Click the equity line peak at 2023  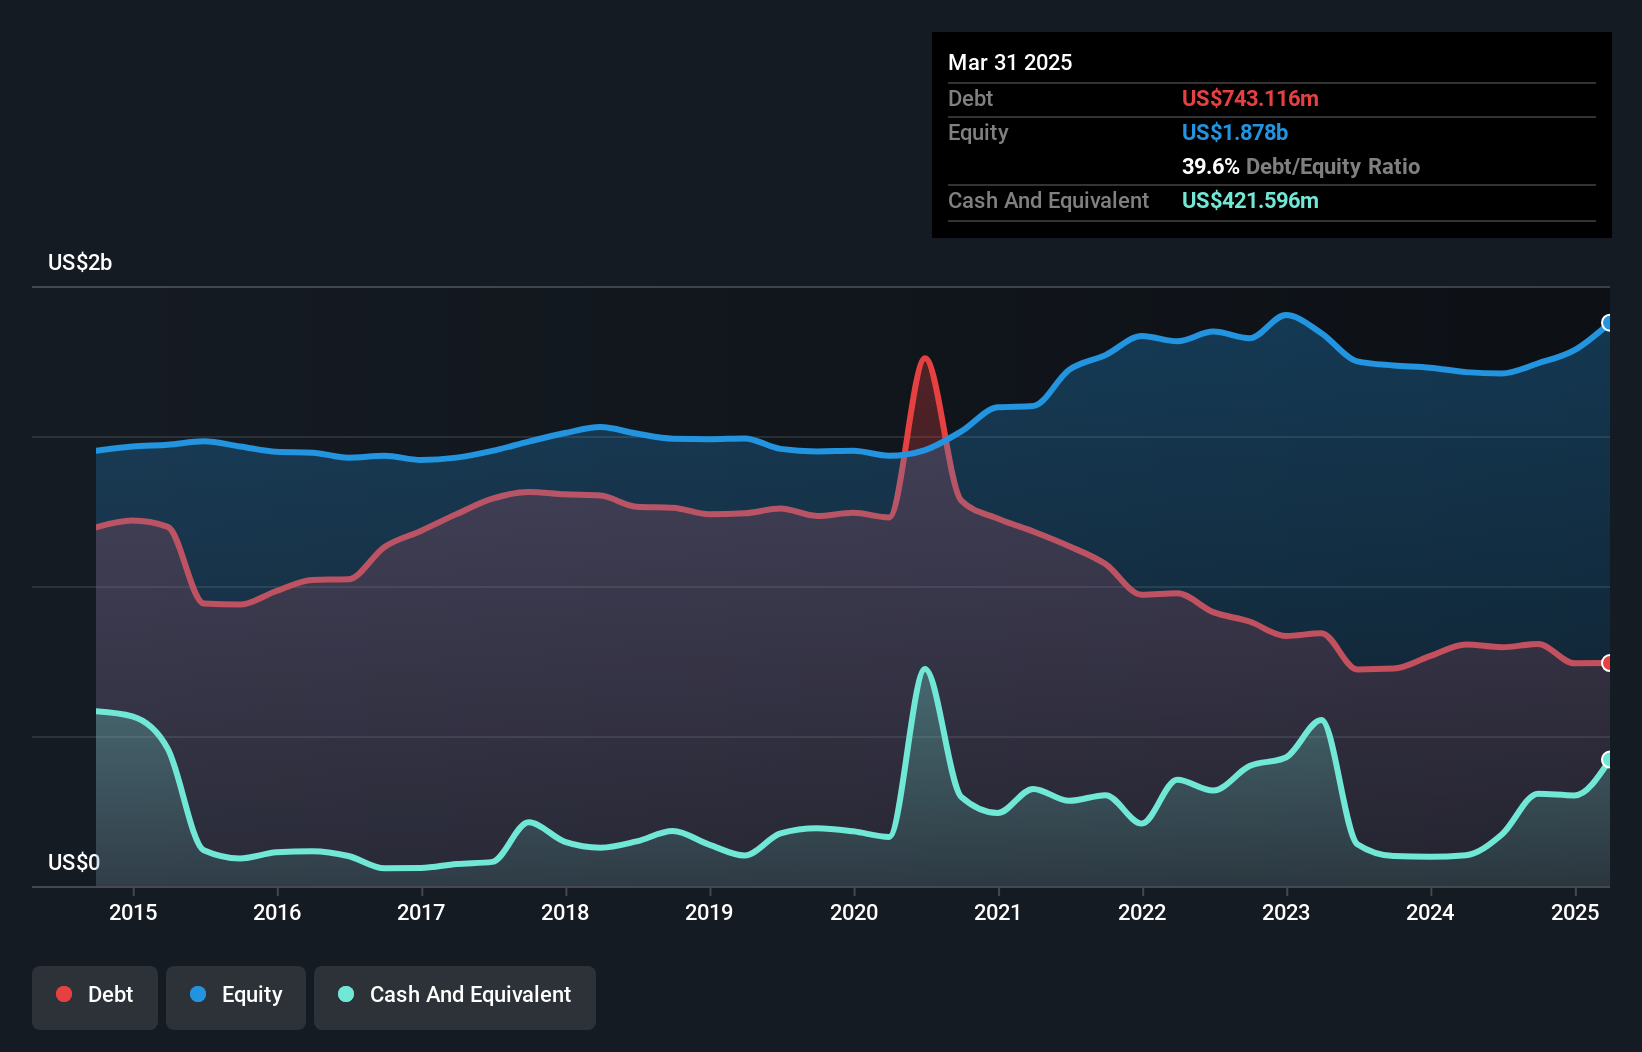click(x=1287, y=315)
